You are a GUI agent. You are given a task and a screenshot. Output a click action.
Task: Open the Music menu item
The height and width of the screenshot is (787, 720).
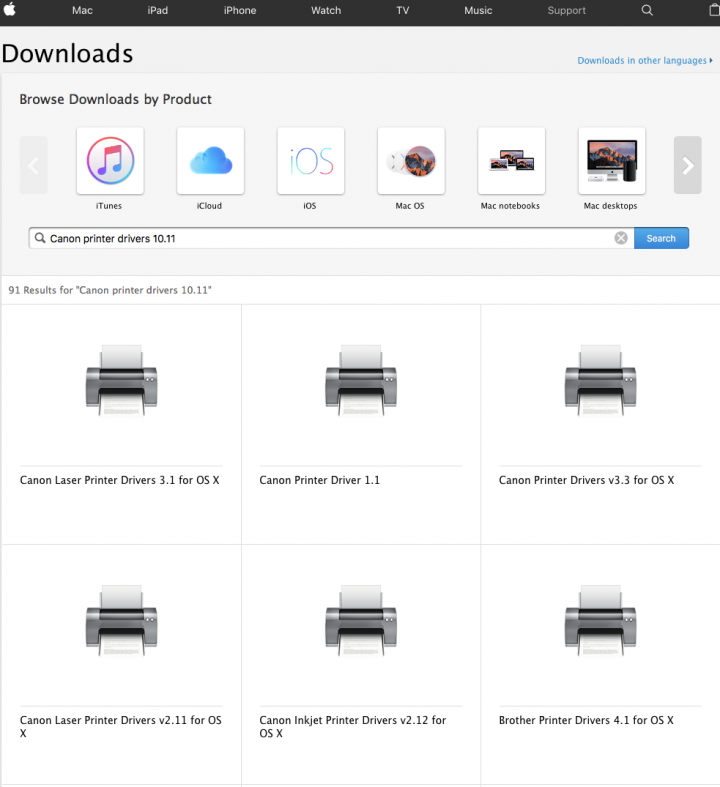click(478, 11)
